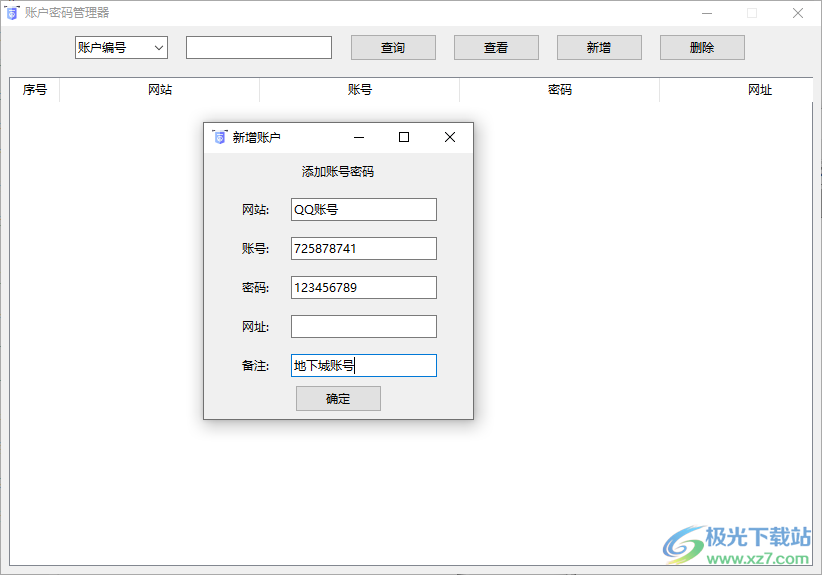Screen dimensions: 822x575
Task: Minimize the 账户密码管理器 main window
Action: (x=707, y=13)
